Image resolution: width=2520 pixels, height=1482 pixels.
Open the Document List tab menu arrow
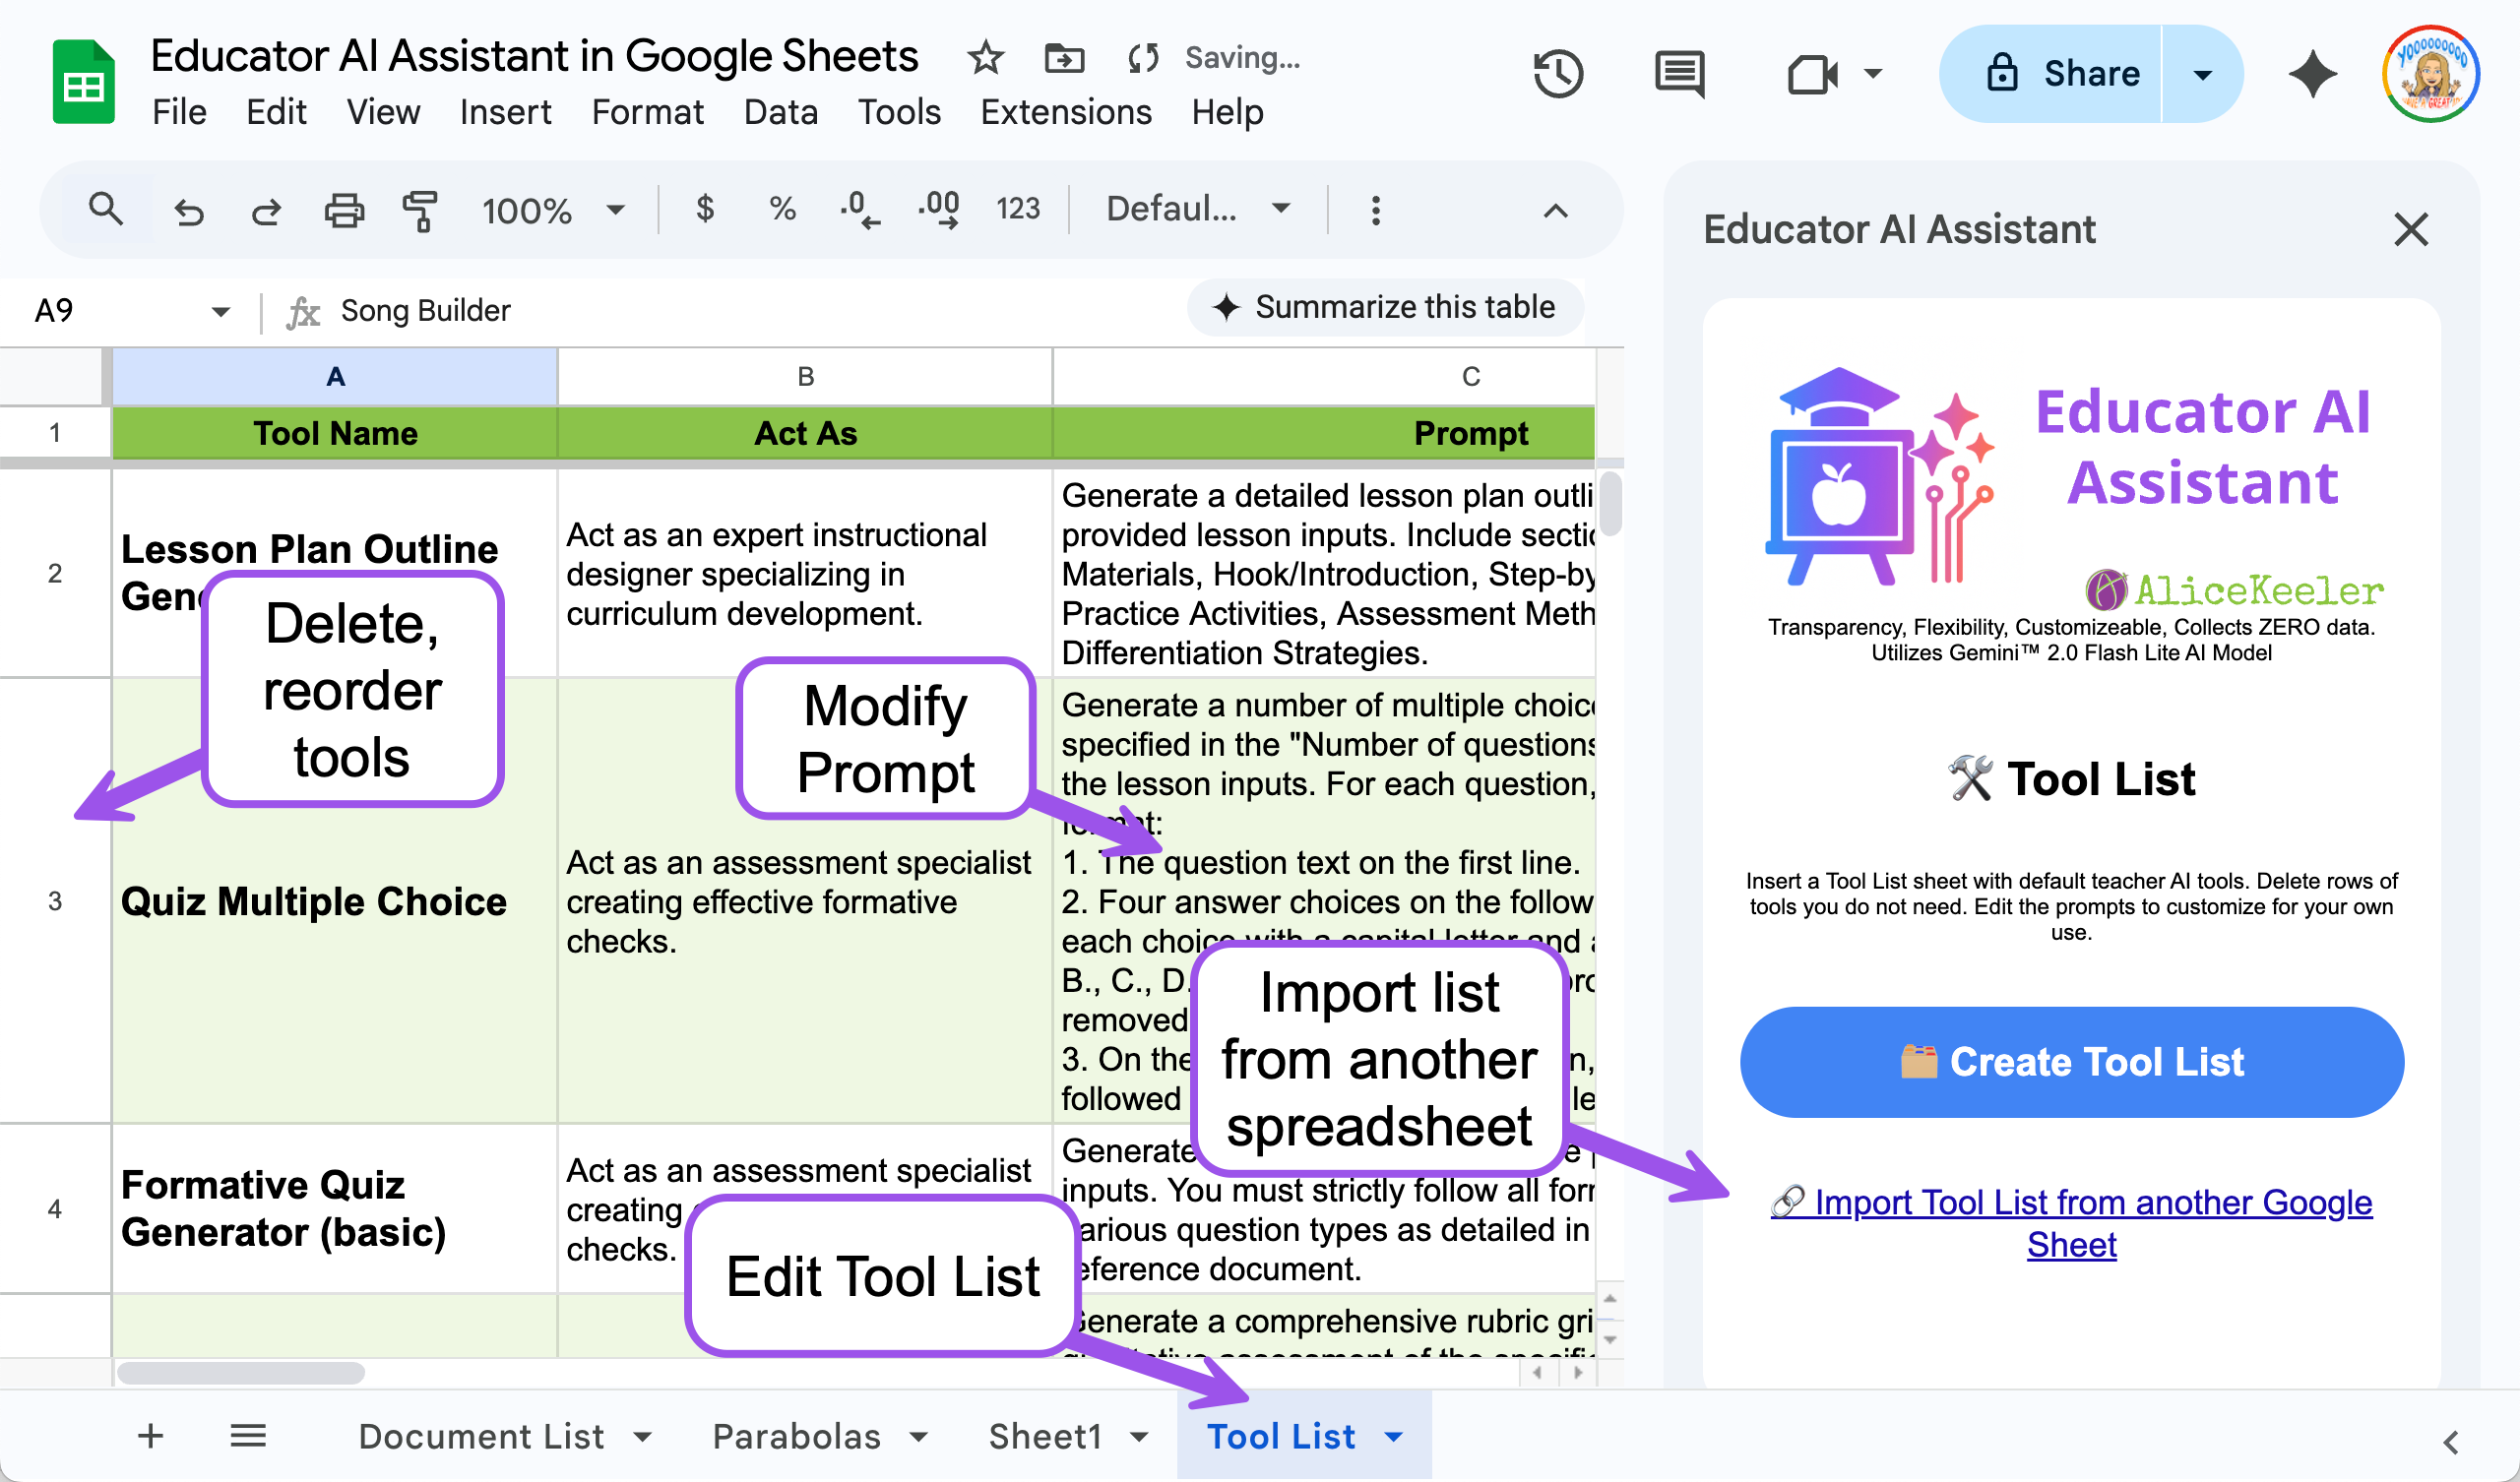click(643, 1437)
